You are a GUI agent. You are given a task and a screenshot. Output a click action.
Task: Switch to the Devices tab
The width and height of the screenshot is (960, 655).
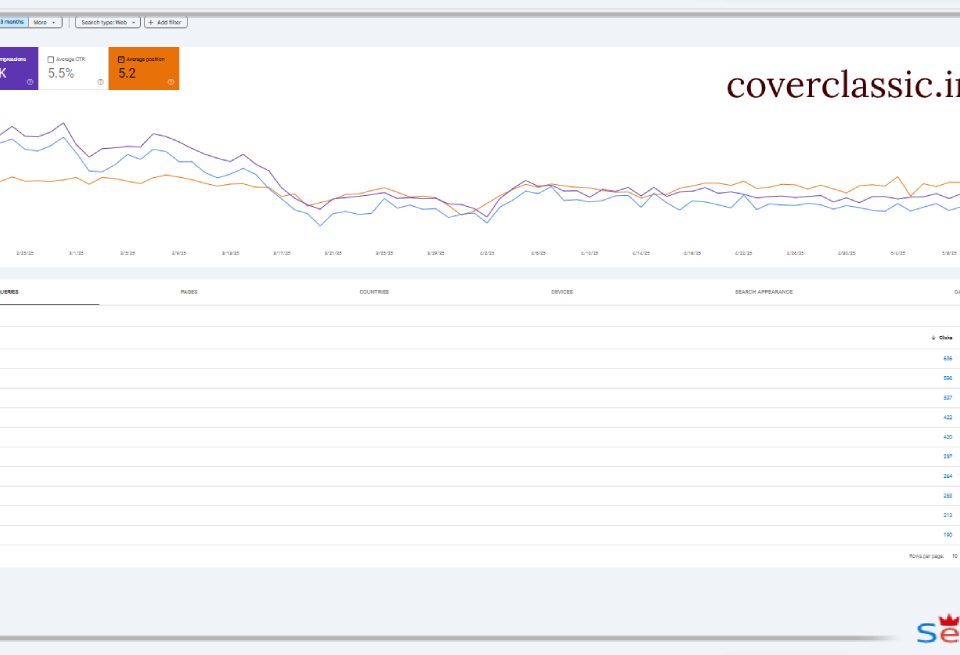(x=562, y=292)
